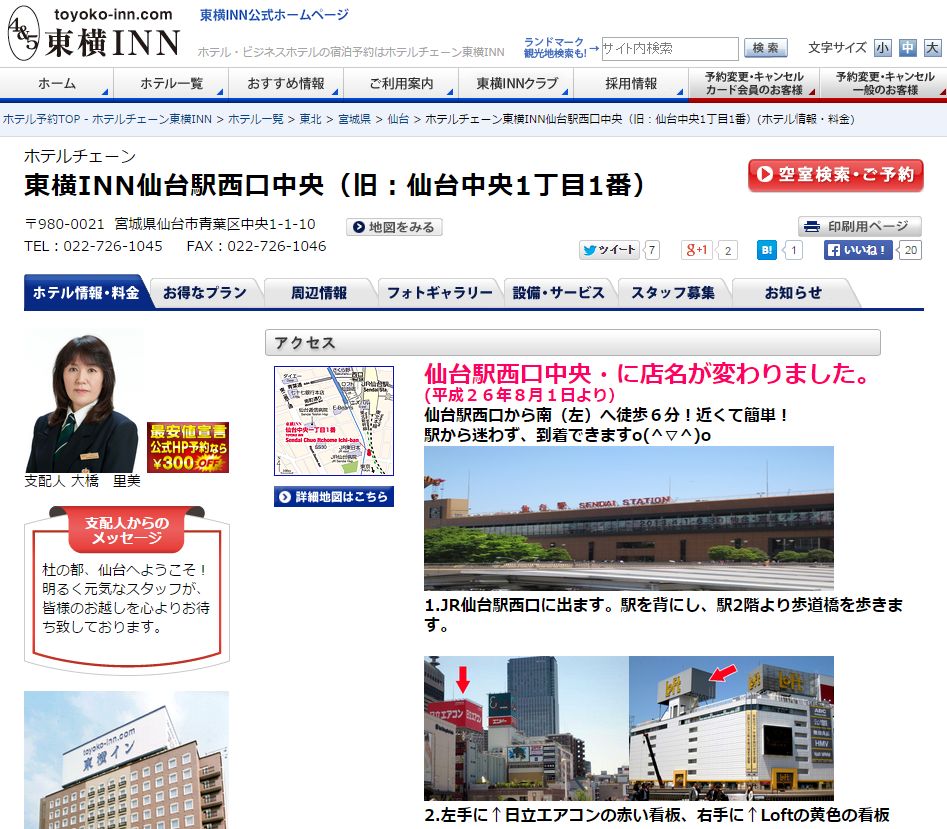Click the サイト内検索 search field

tap(670, 48)
